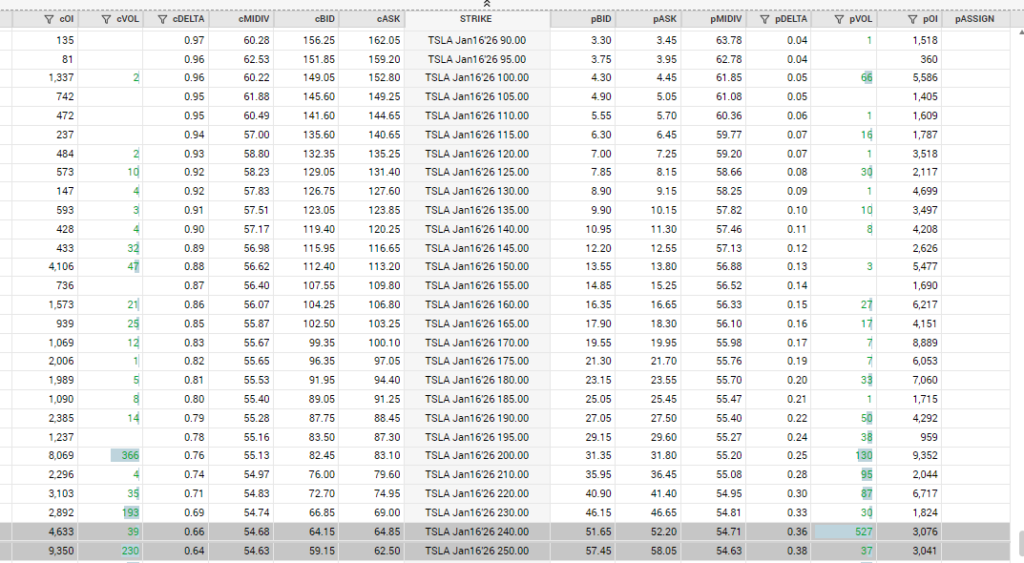Viewport: 1024px width, 563px height.
Task: Sort by the cMIDIV column header
Action: [x=254, y=20]
